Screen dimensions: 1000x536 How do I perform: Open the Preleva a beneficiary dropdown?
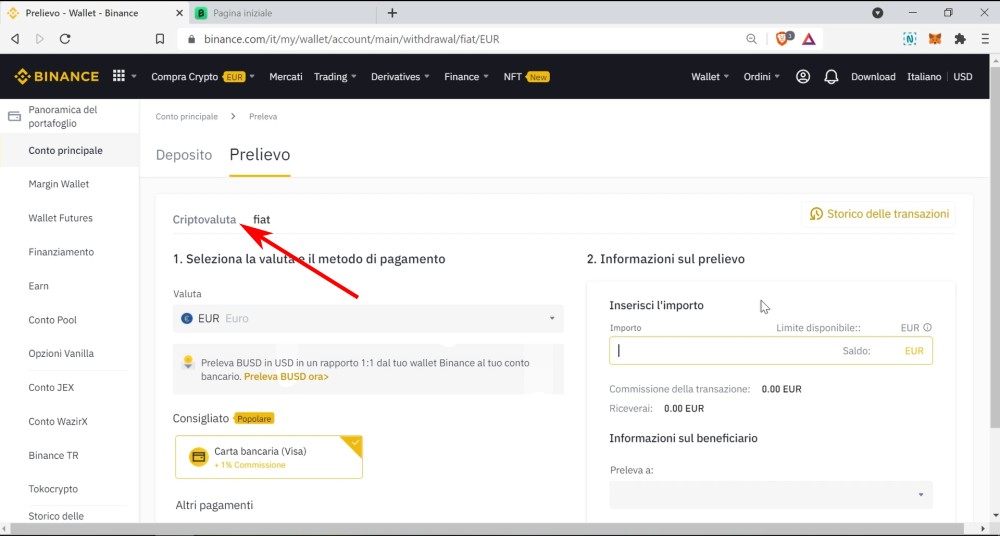pos(770,495)
